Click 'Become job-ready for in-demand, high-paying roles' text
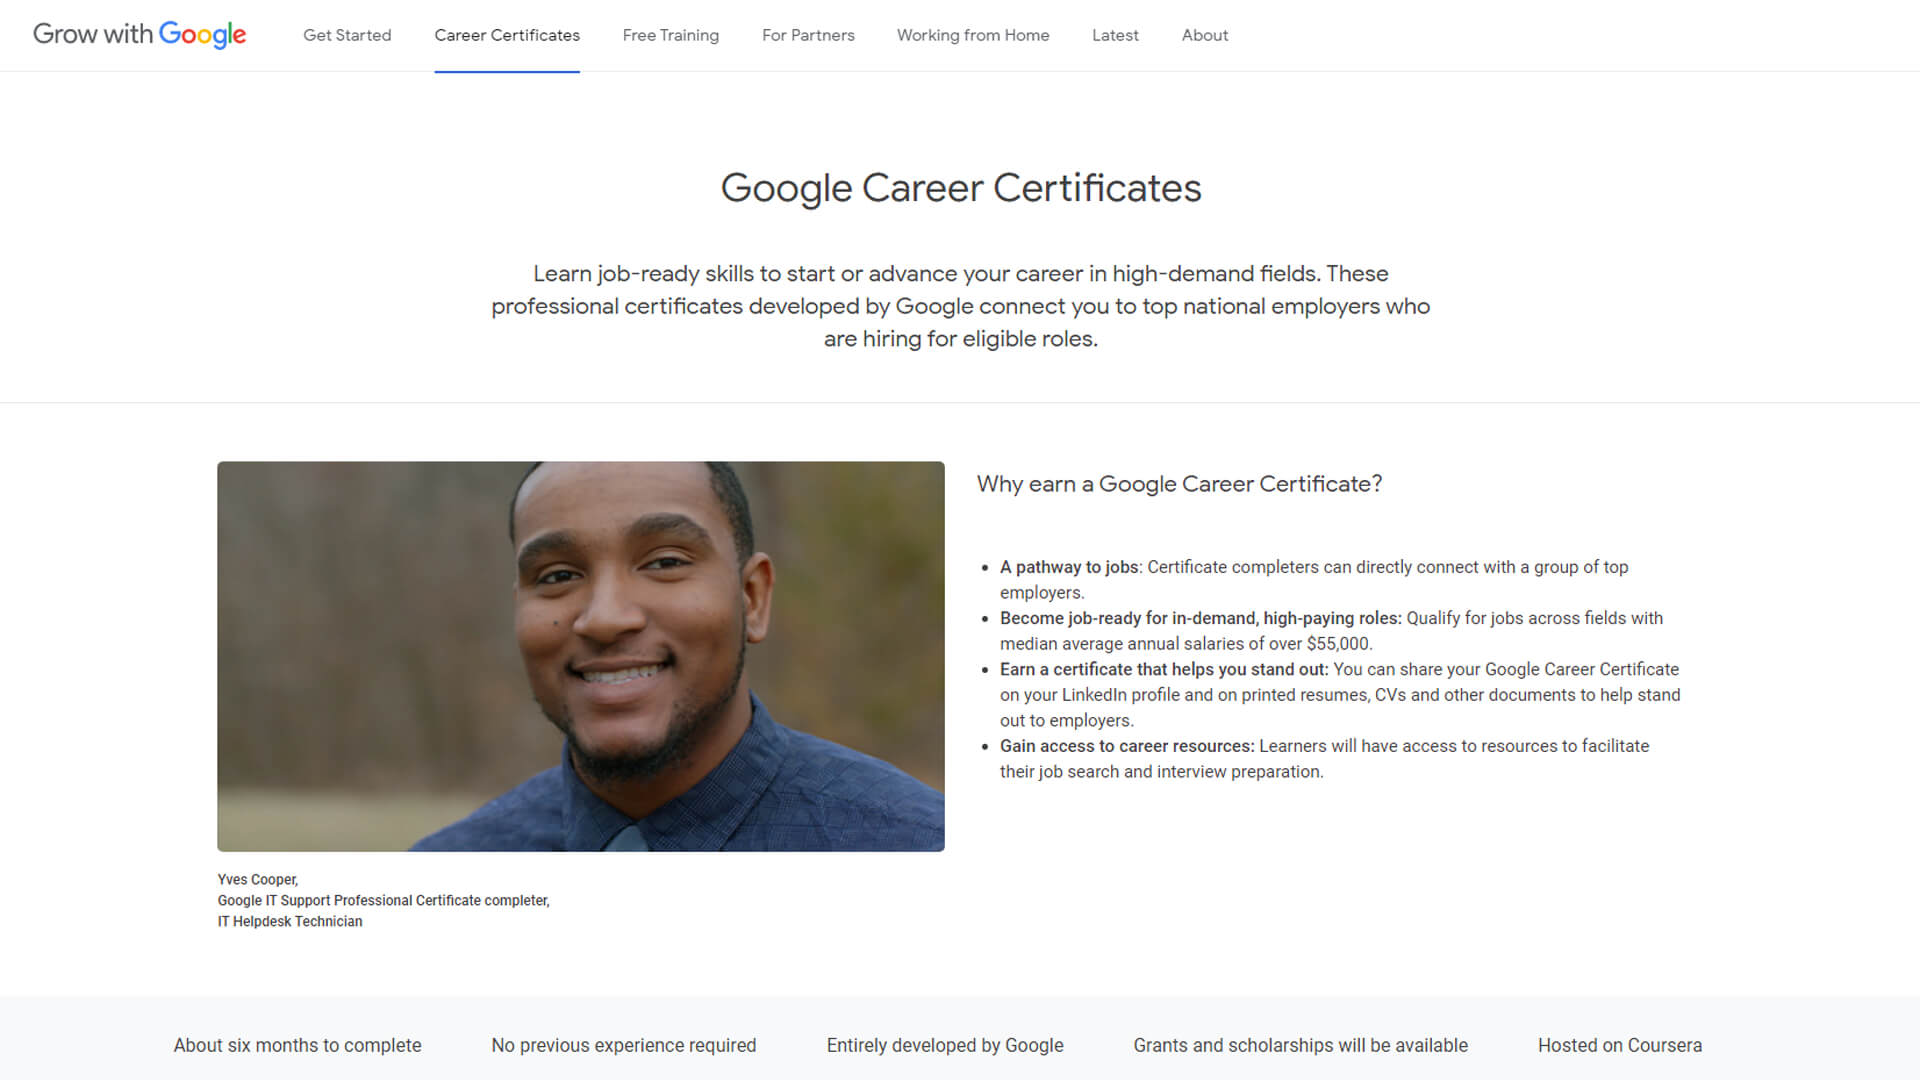 tap(1200, 618)
